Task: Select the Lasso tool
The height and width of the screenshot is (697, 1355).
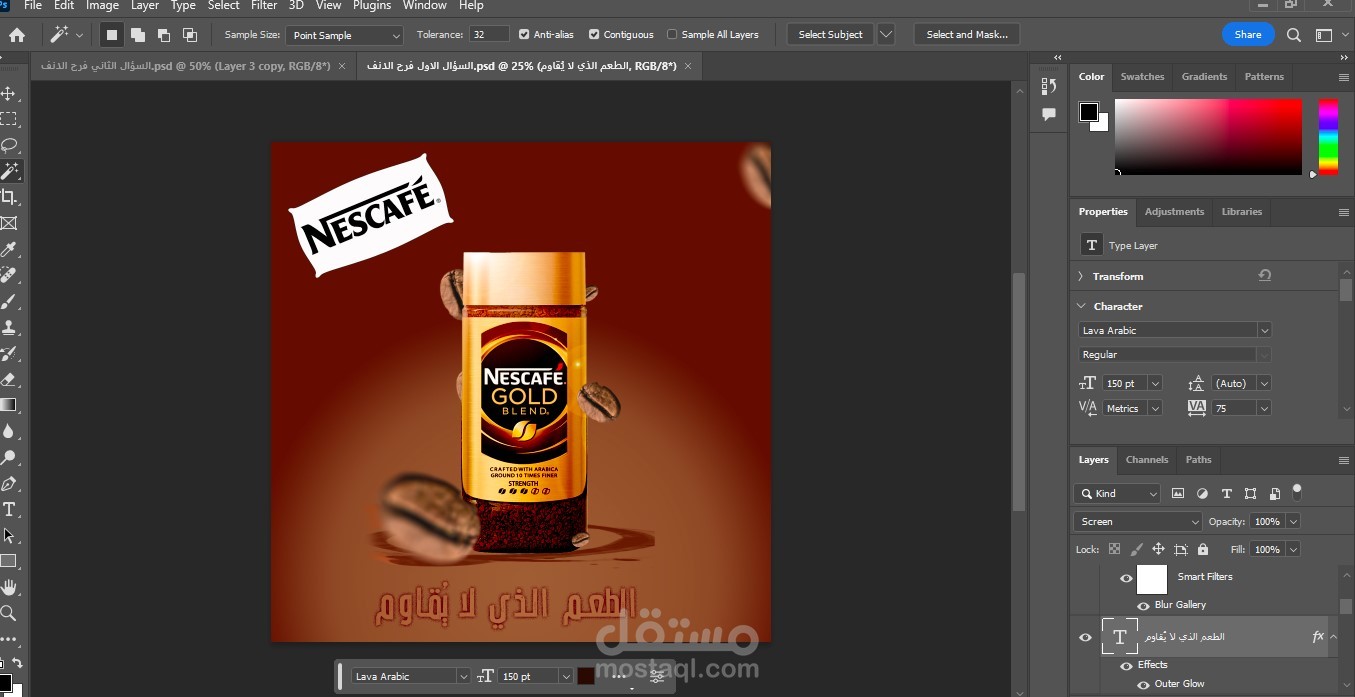Action: coord(9,145)
